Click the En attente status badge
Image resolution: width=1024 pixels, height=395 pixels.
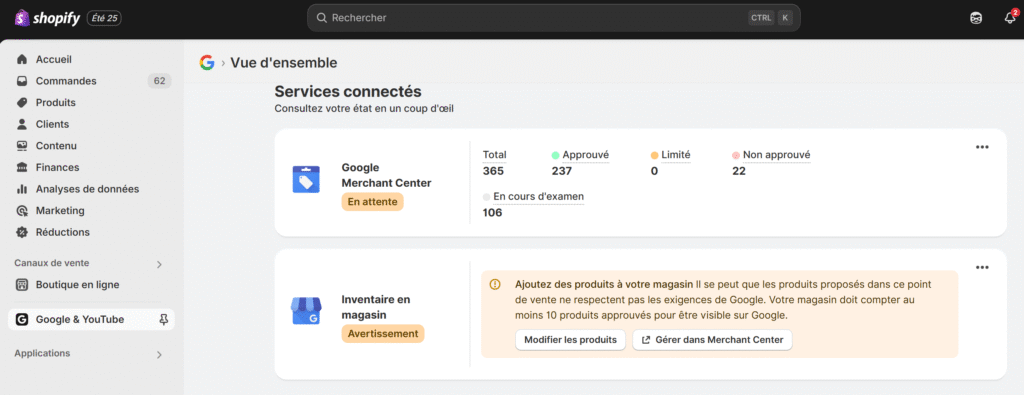[x=372, y=202]
